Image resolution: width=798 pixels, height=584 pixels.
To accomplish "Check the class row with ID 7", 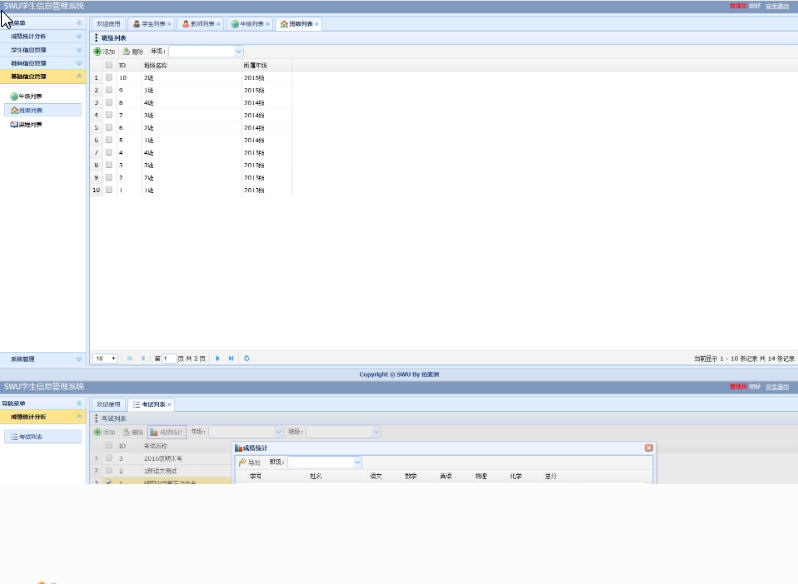I will tap(109, 115).
